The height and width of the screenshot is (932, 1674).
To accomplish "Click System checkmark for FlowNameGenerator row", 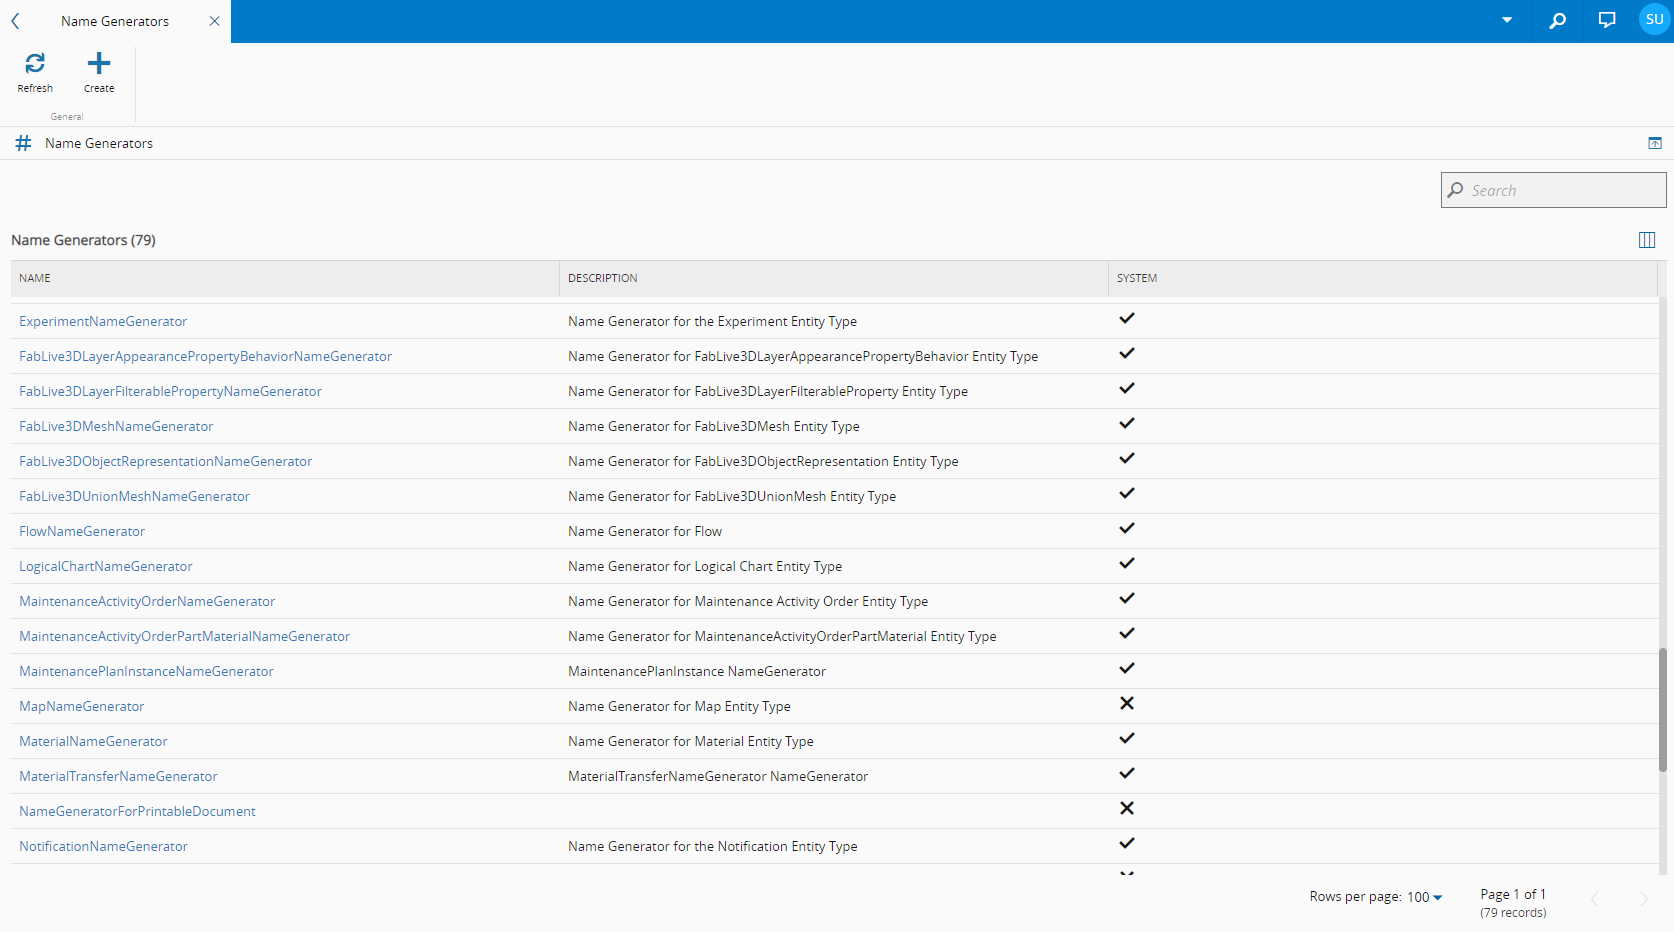I will (x=1127, y=529).
